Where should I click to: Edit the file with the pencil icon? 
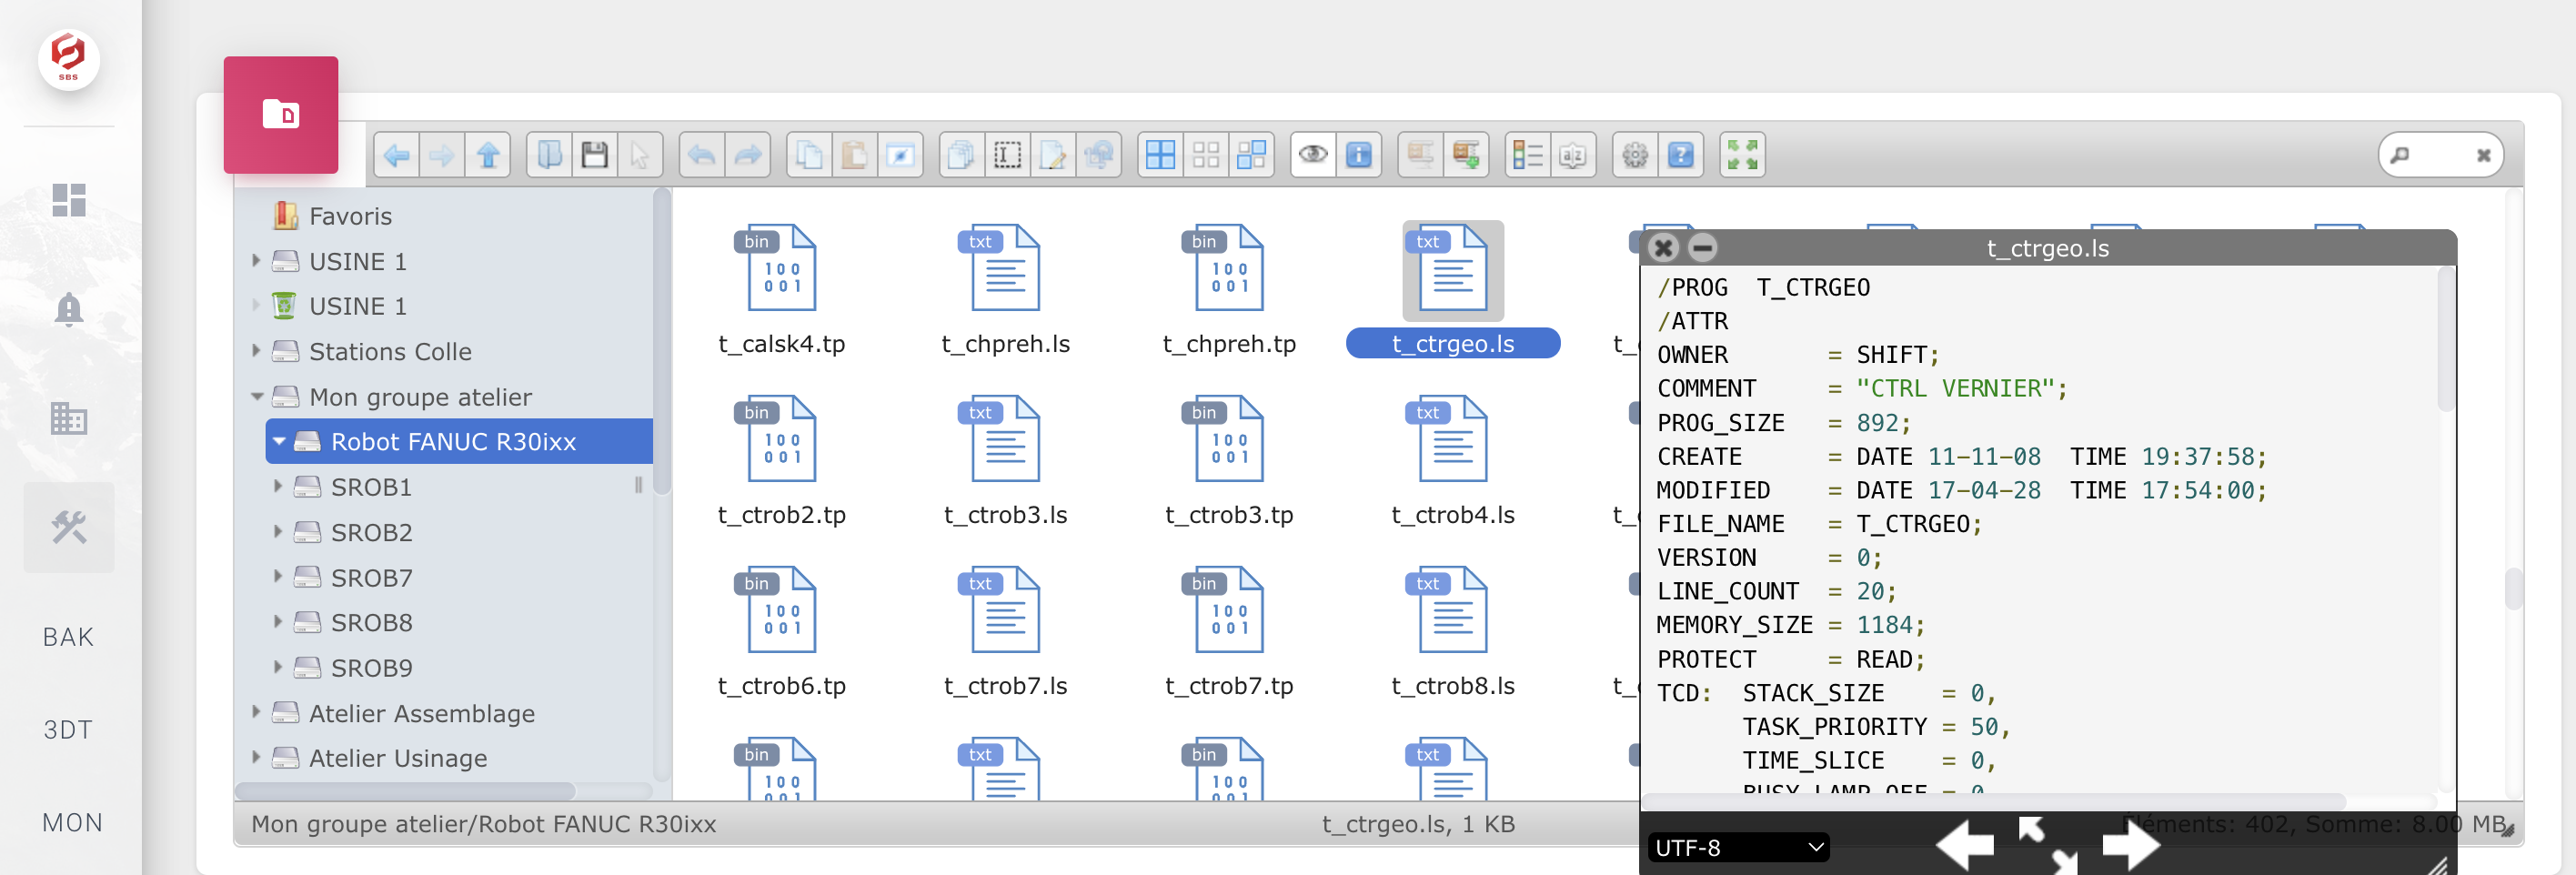click(x=1053, y=155)
